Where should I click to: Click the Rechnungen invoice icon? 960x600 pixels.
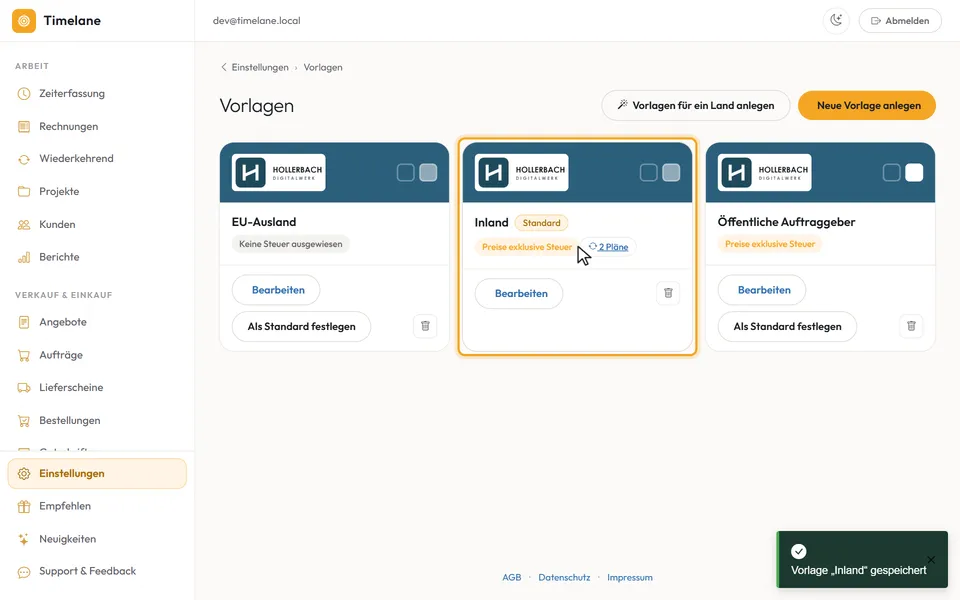pos(24,127)
